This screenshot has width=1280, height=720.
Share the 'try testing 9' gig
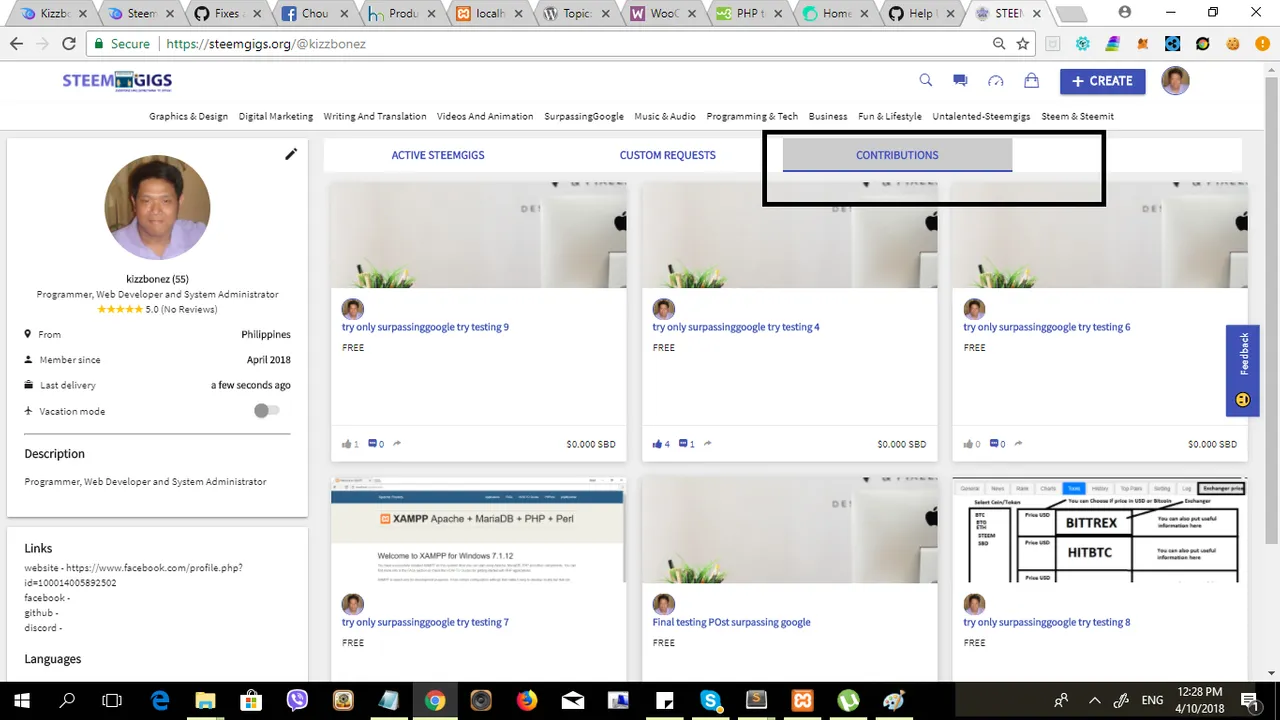click(397, 444)
